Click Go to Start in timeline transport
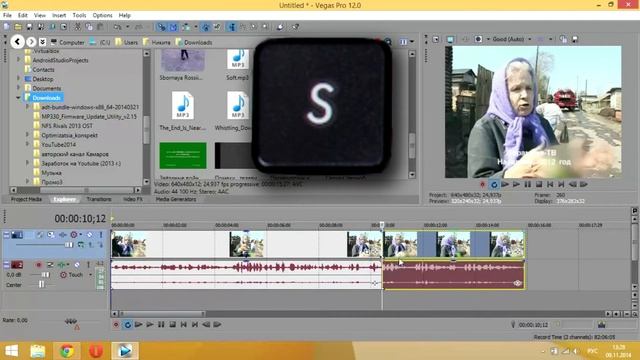 [x=184, y=324]
